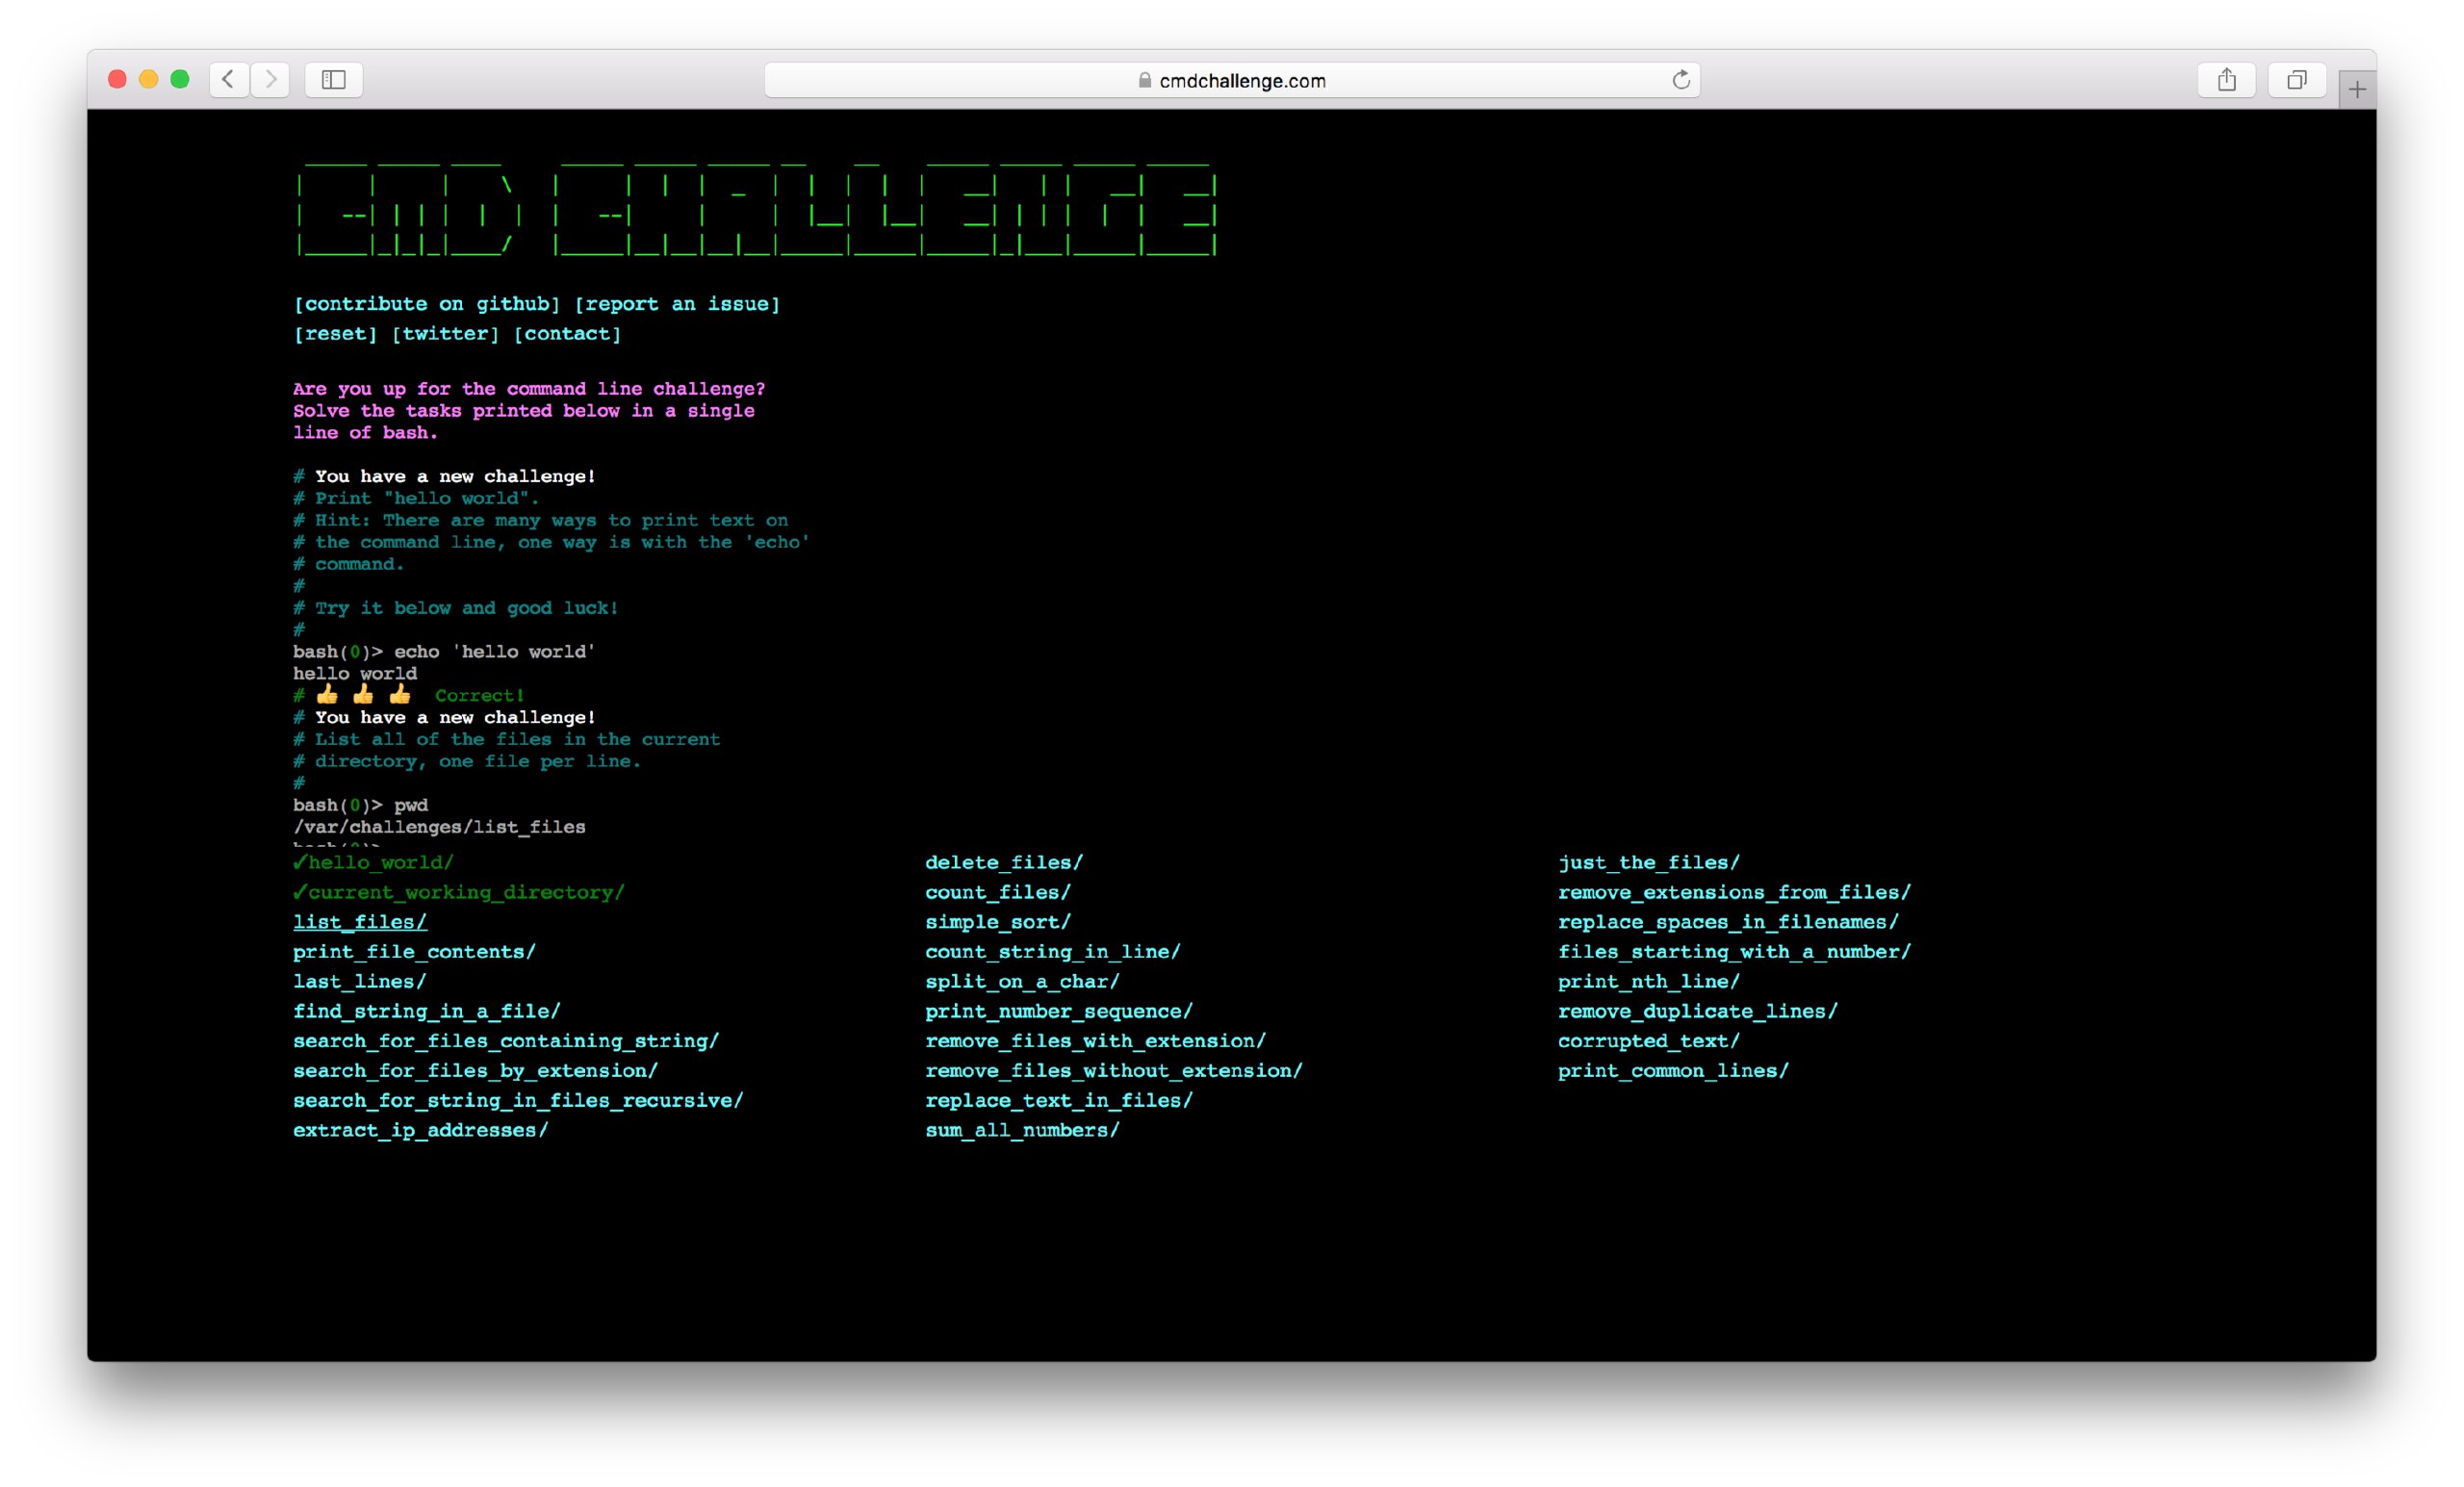The image size is (2464, 1487).
Task: Open remove_files_with_extension/ challenge
Action: tap(1095, 1041)
